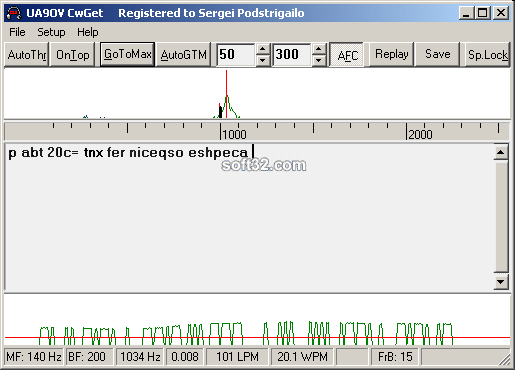
Task: Click the 'MF: 140 Hz' status cell
Action: [34, 357]
